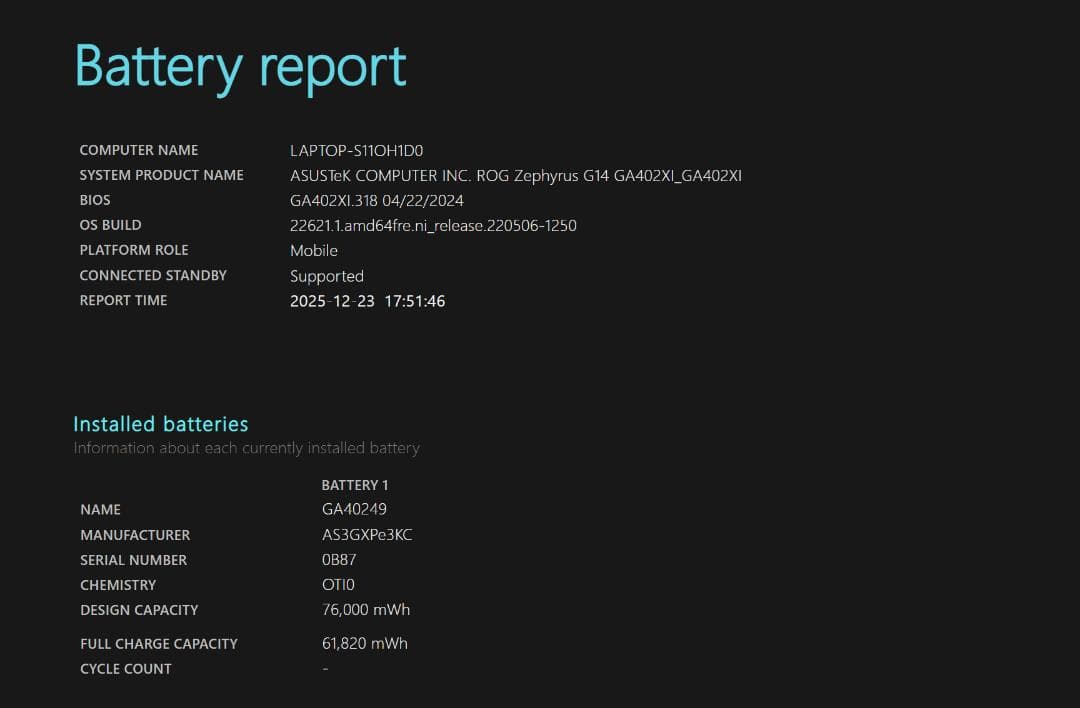Select the FULL CHARGE CAPACITY 61,820 mWh value
This screenshot has height=708, width=1080.
(364, 643)
